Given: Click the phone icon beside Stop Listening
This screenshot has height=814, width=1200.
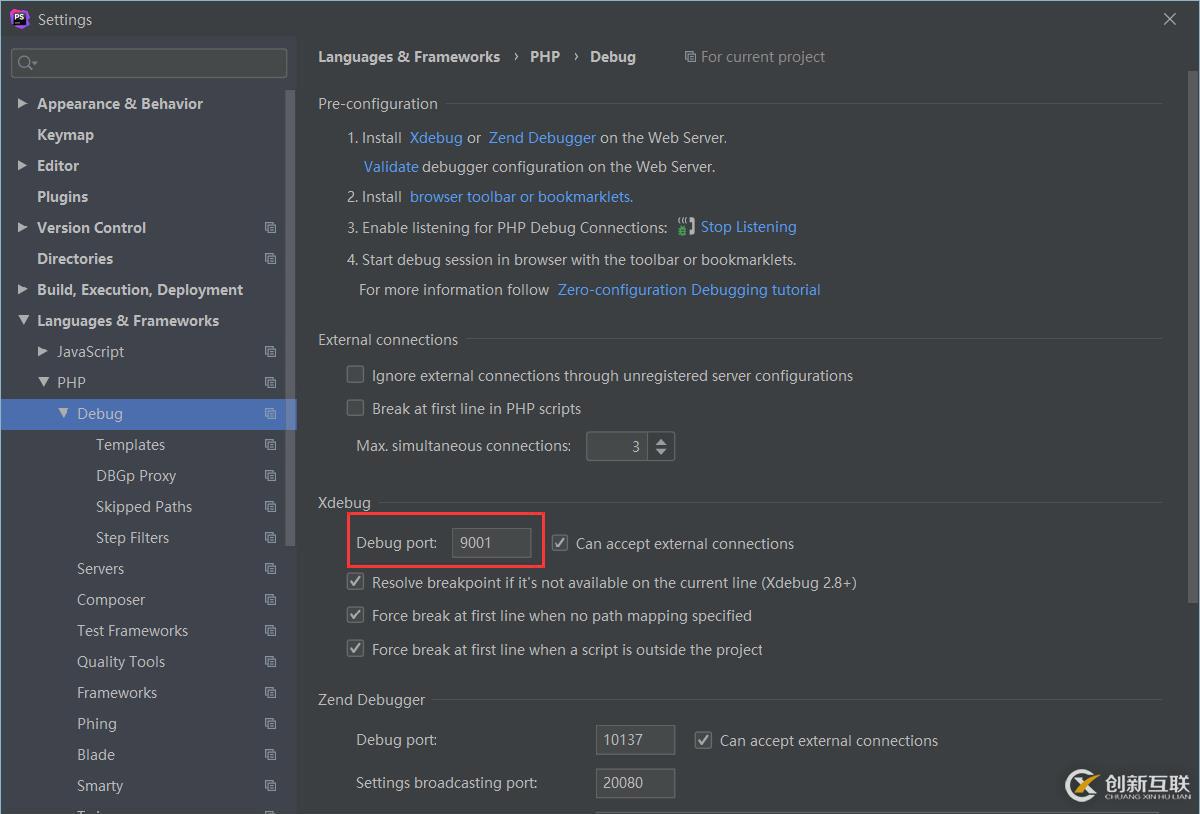Looking at the screenshot, I should click(685, 227).
